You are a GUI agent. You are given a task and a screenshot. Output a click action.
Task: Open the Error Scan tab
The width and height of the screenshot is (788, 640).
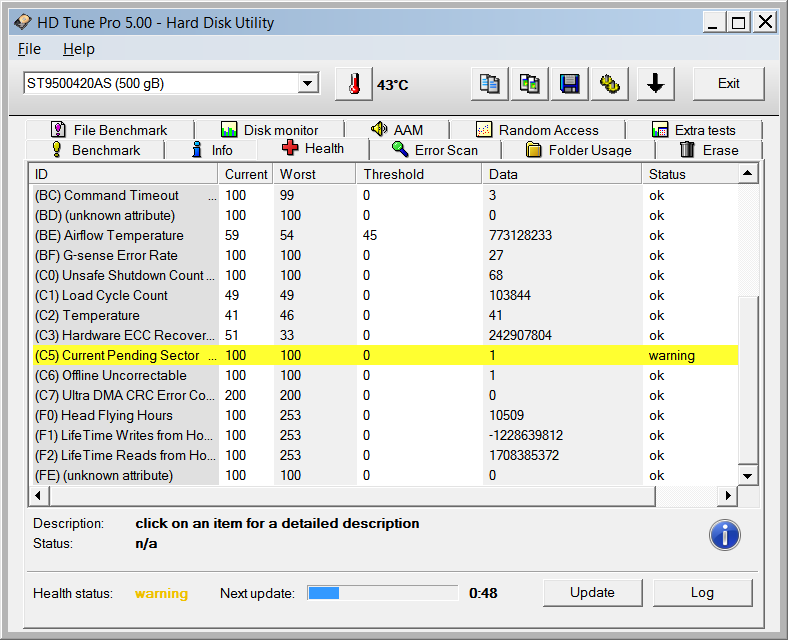435,150
